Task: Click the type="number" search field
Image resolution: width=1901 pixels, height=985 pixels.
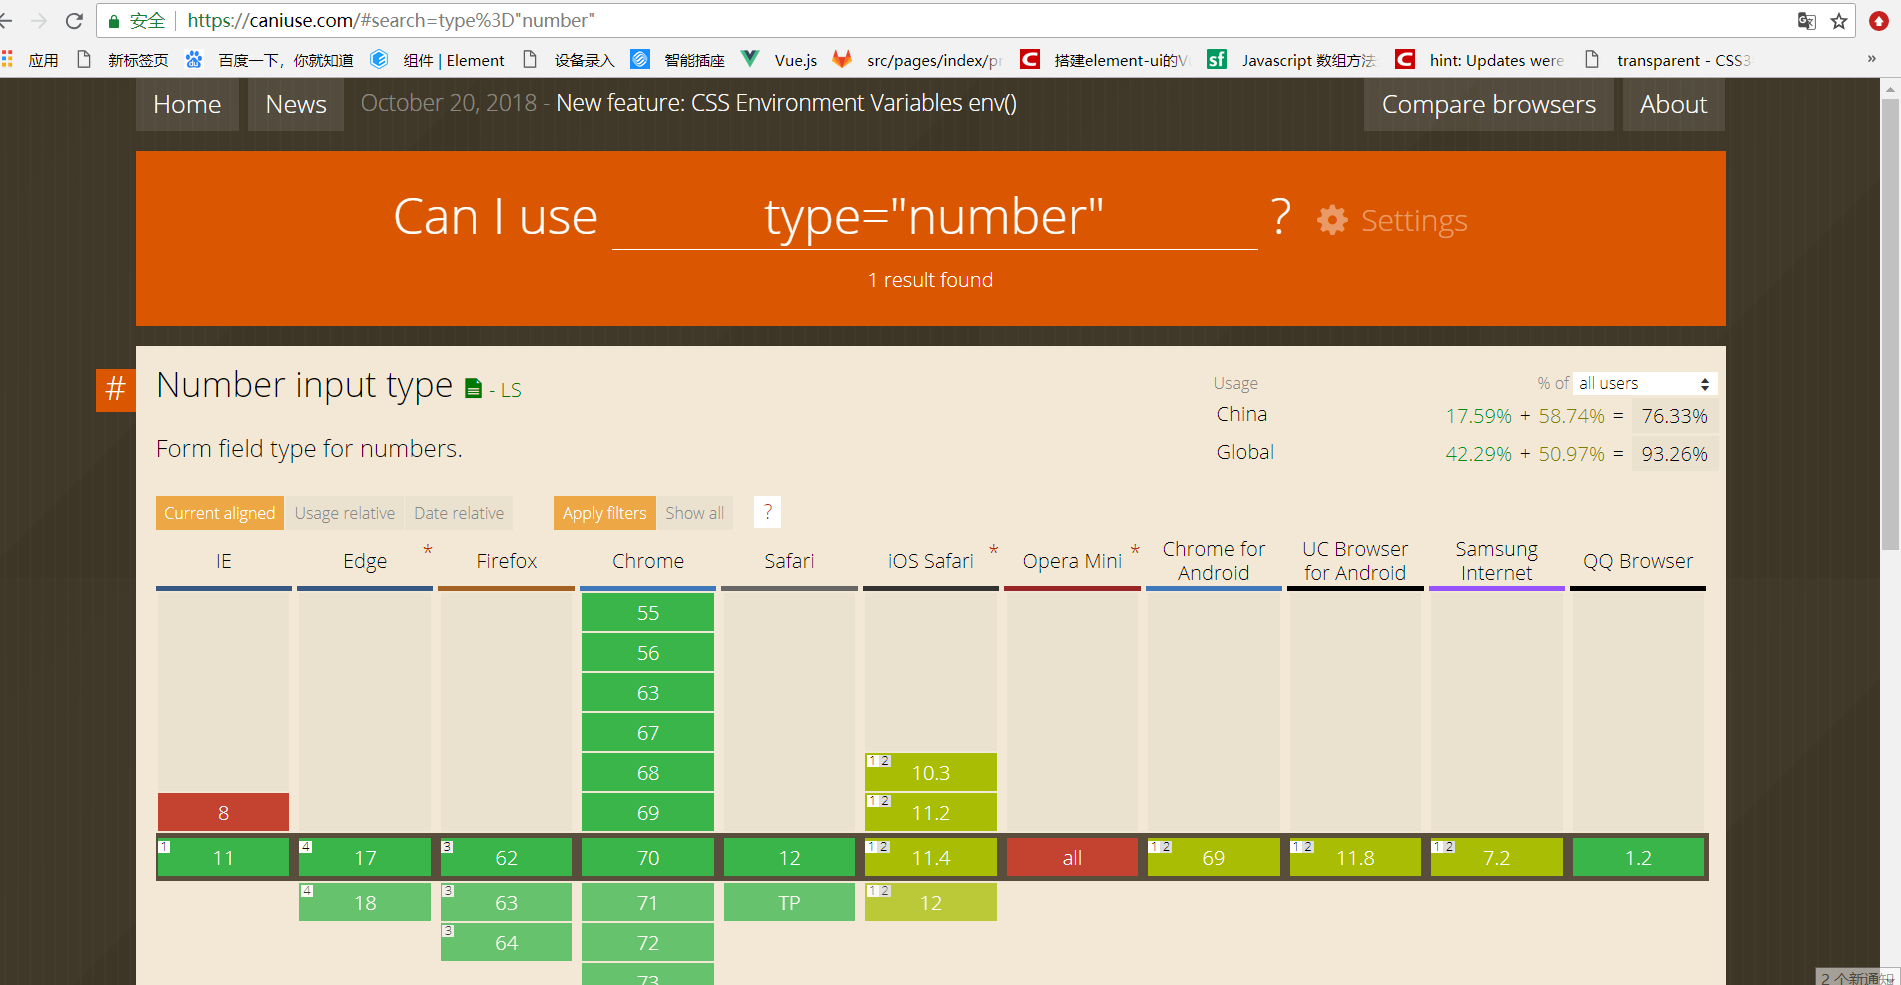Action: tap(934, 217)
